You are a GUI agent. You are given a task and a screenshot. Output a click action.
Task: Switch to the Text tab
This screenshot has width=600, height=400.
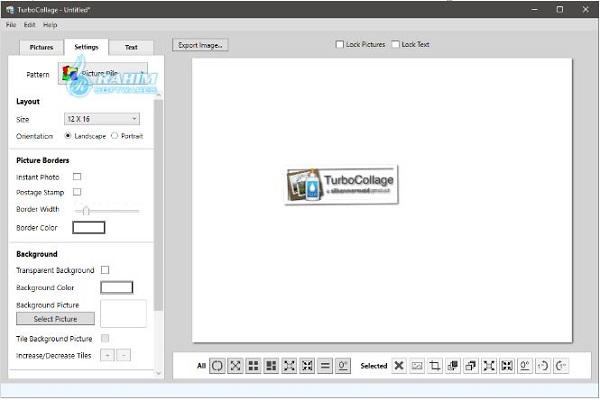tap(131, 47)
